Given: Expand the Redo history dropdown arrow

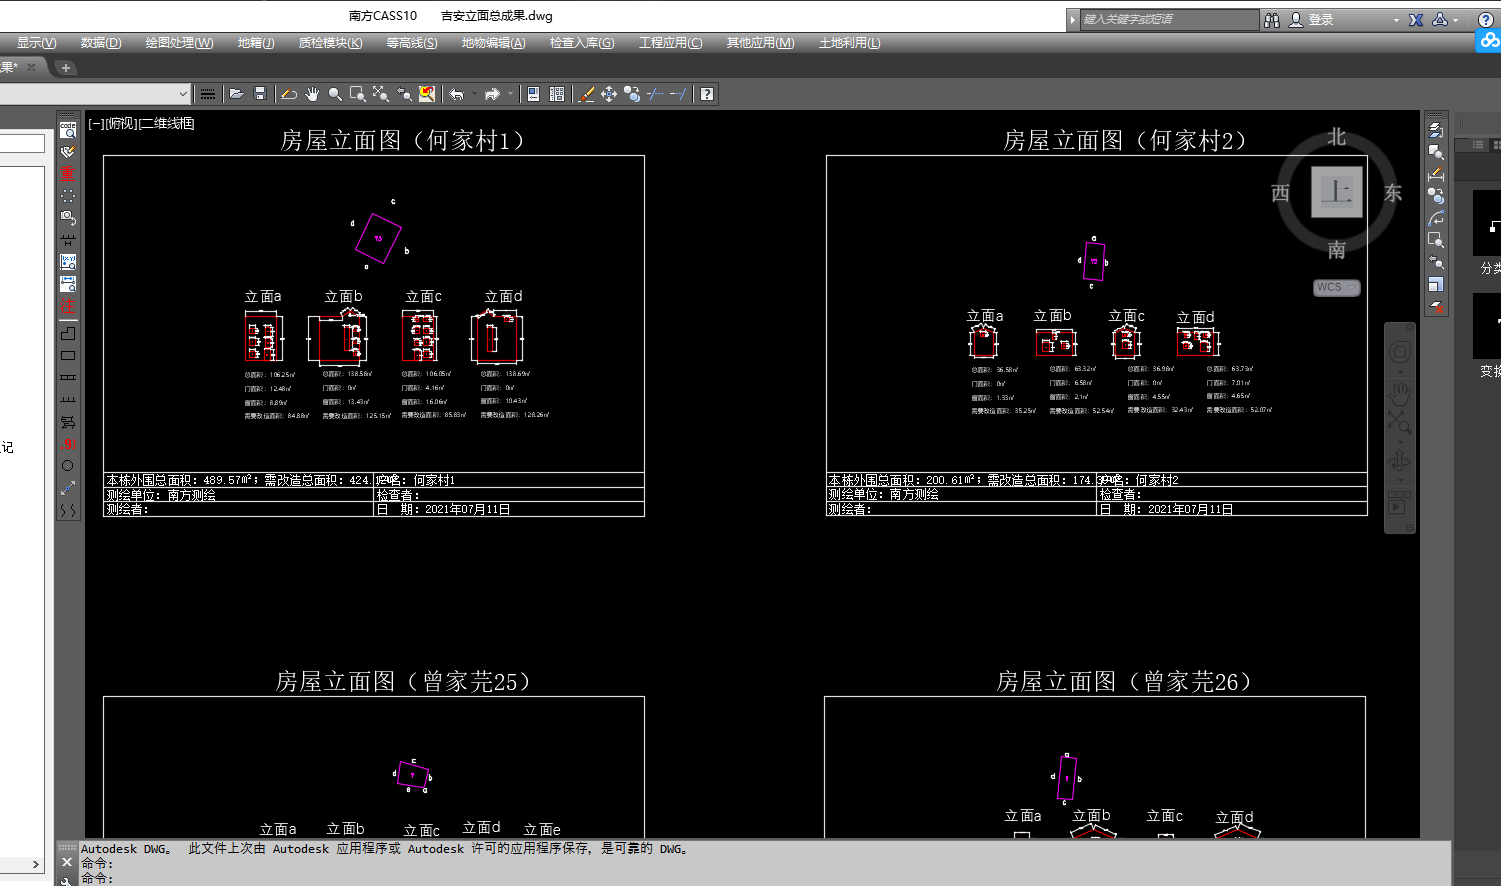Looking at the screenshot, I should point(510,94).
